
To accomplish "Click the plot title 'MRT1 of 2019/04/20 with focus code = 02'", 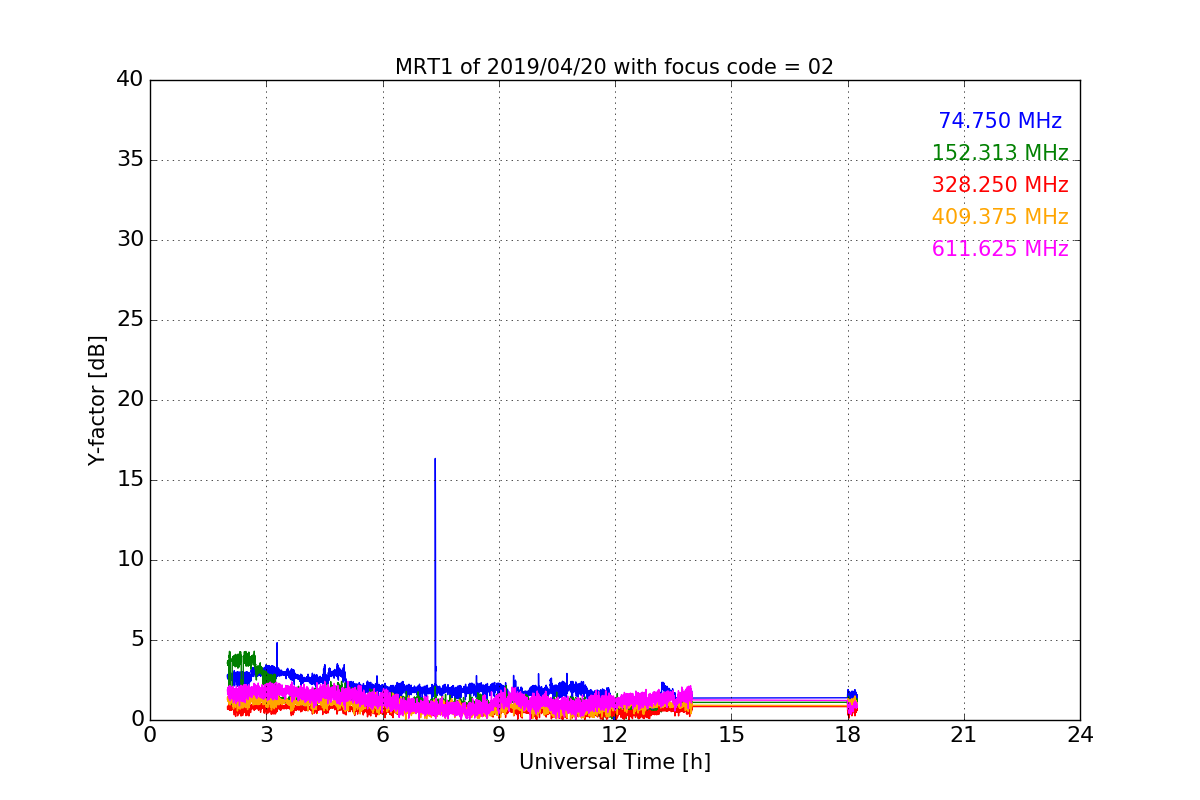I will (614, 67).
